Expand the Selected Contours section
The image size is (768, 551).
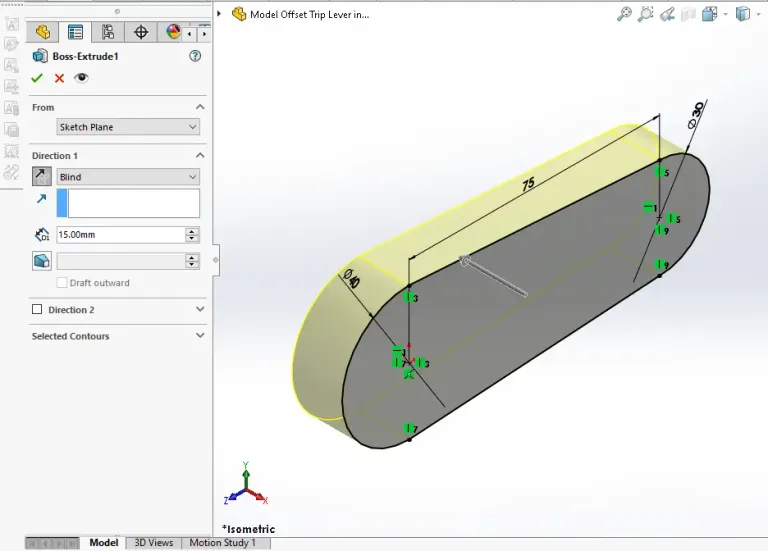coord(199,336)
